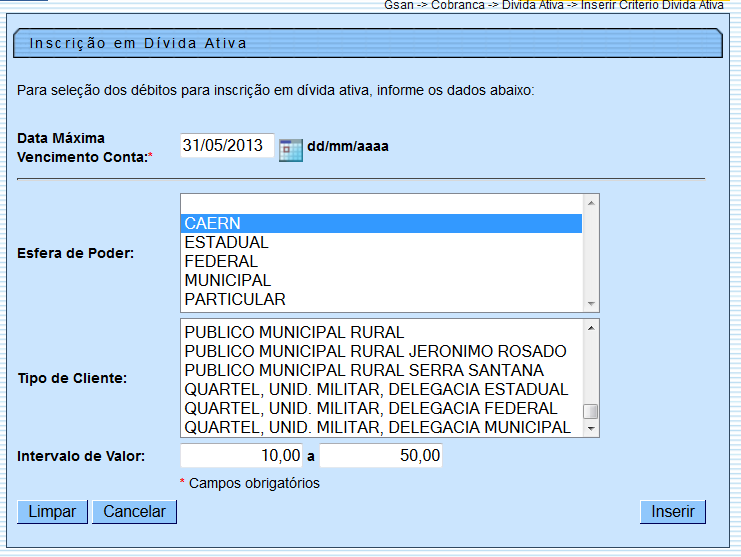Select QUARTEL, UNID. MILITAR, DELEGACIA FEDERAL
The width and height of the screenshot is (741, 557).
(380, 409)
